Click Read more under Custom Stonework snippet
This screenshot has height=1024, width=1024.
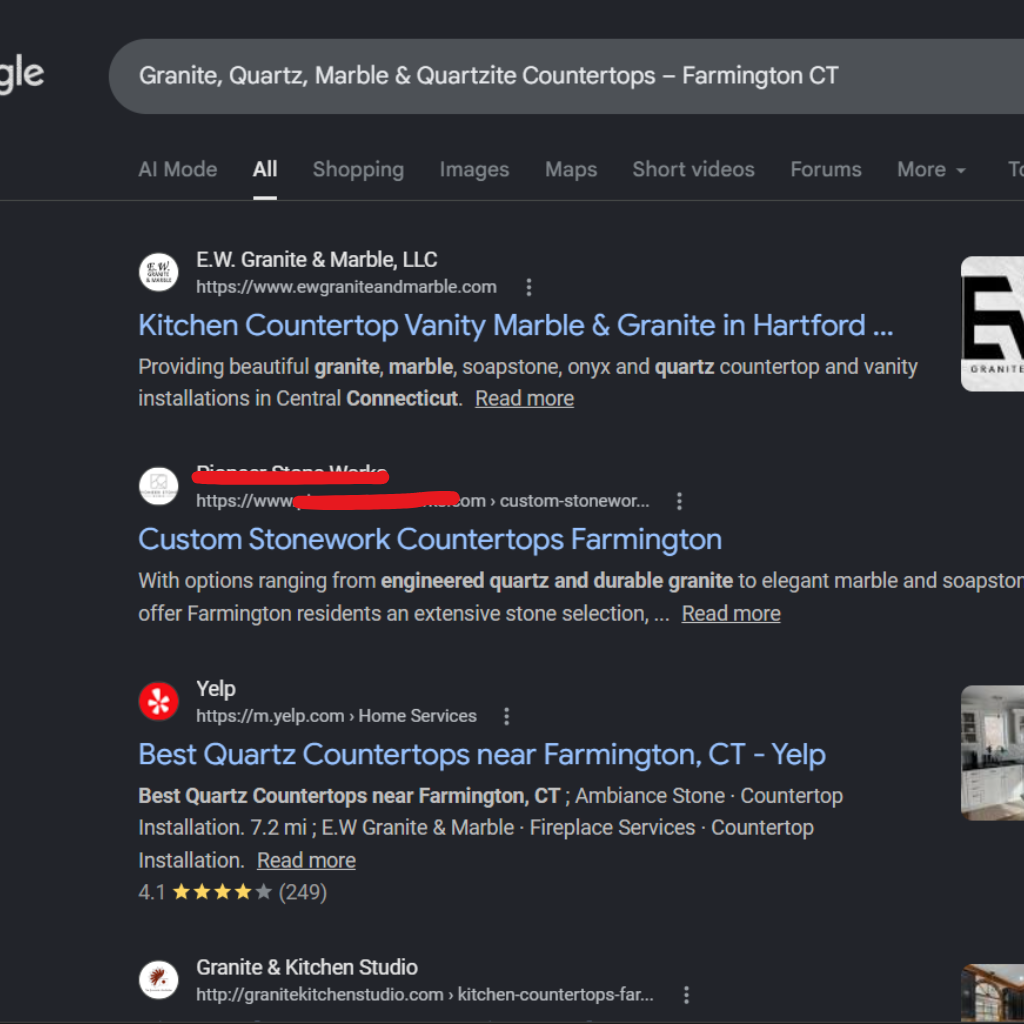[x=731, y=613]
